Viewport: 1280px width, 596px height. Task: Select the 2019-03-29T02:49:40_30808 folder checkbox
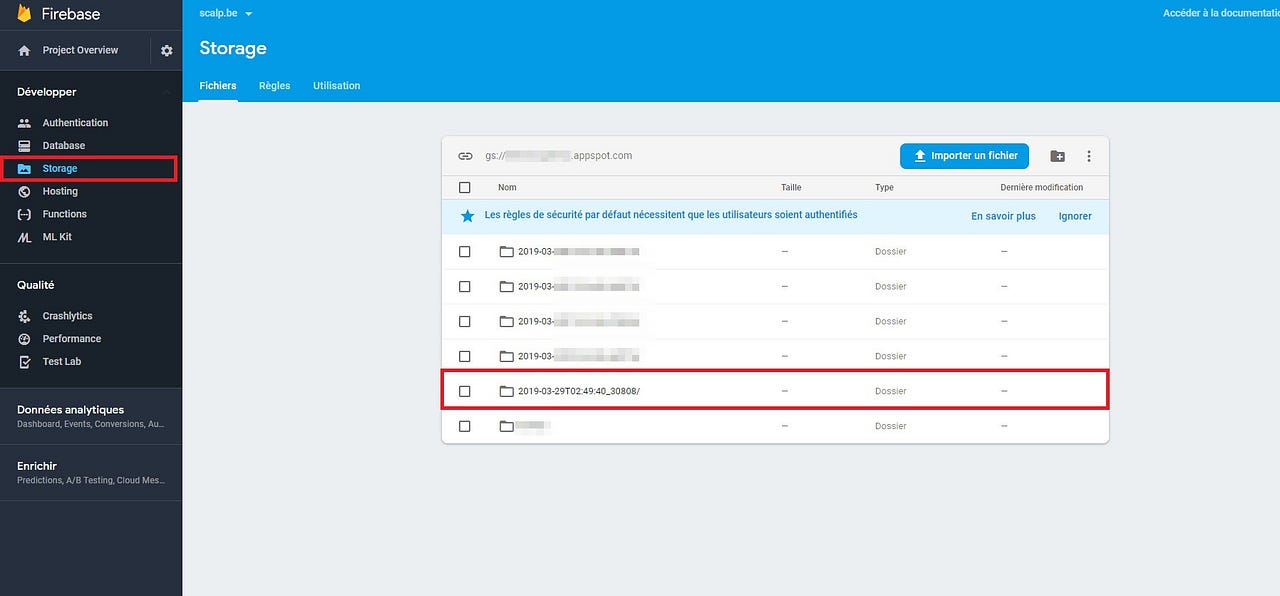pos(464,391)
